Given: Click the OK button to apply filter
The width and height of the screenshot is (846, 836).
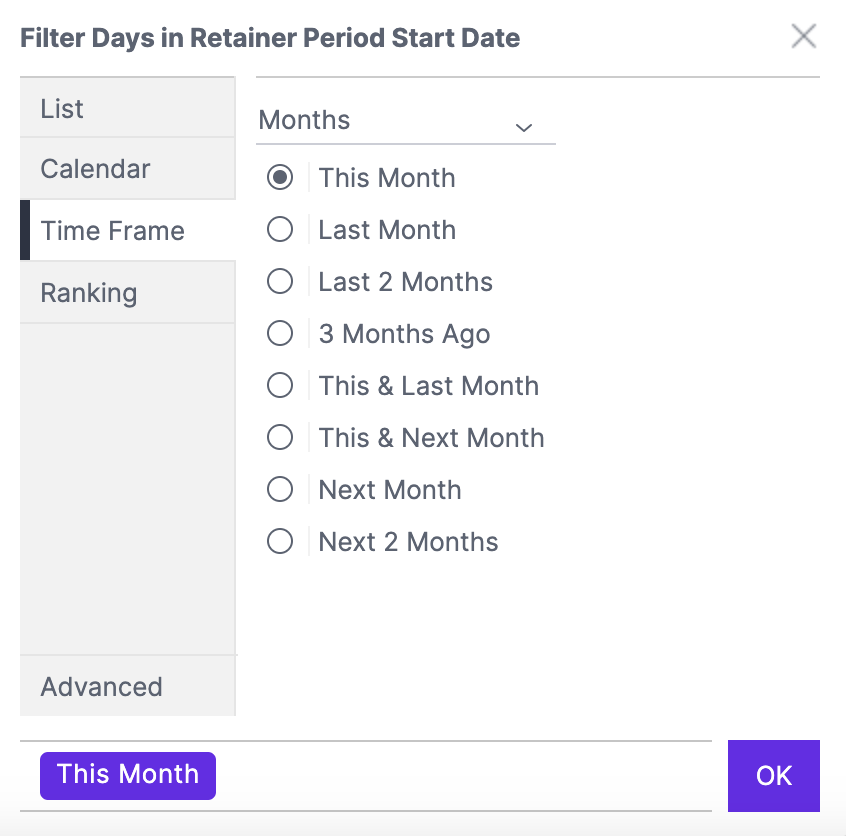Looking at the screenshot, I should (x=774, y=776).
